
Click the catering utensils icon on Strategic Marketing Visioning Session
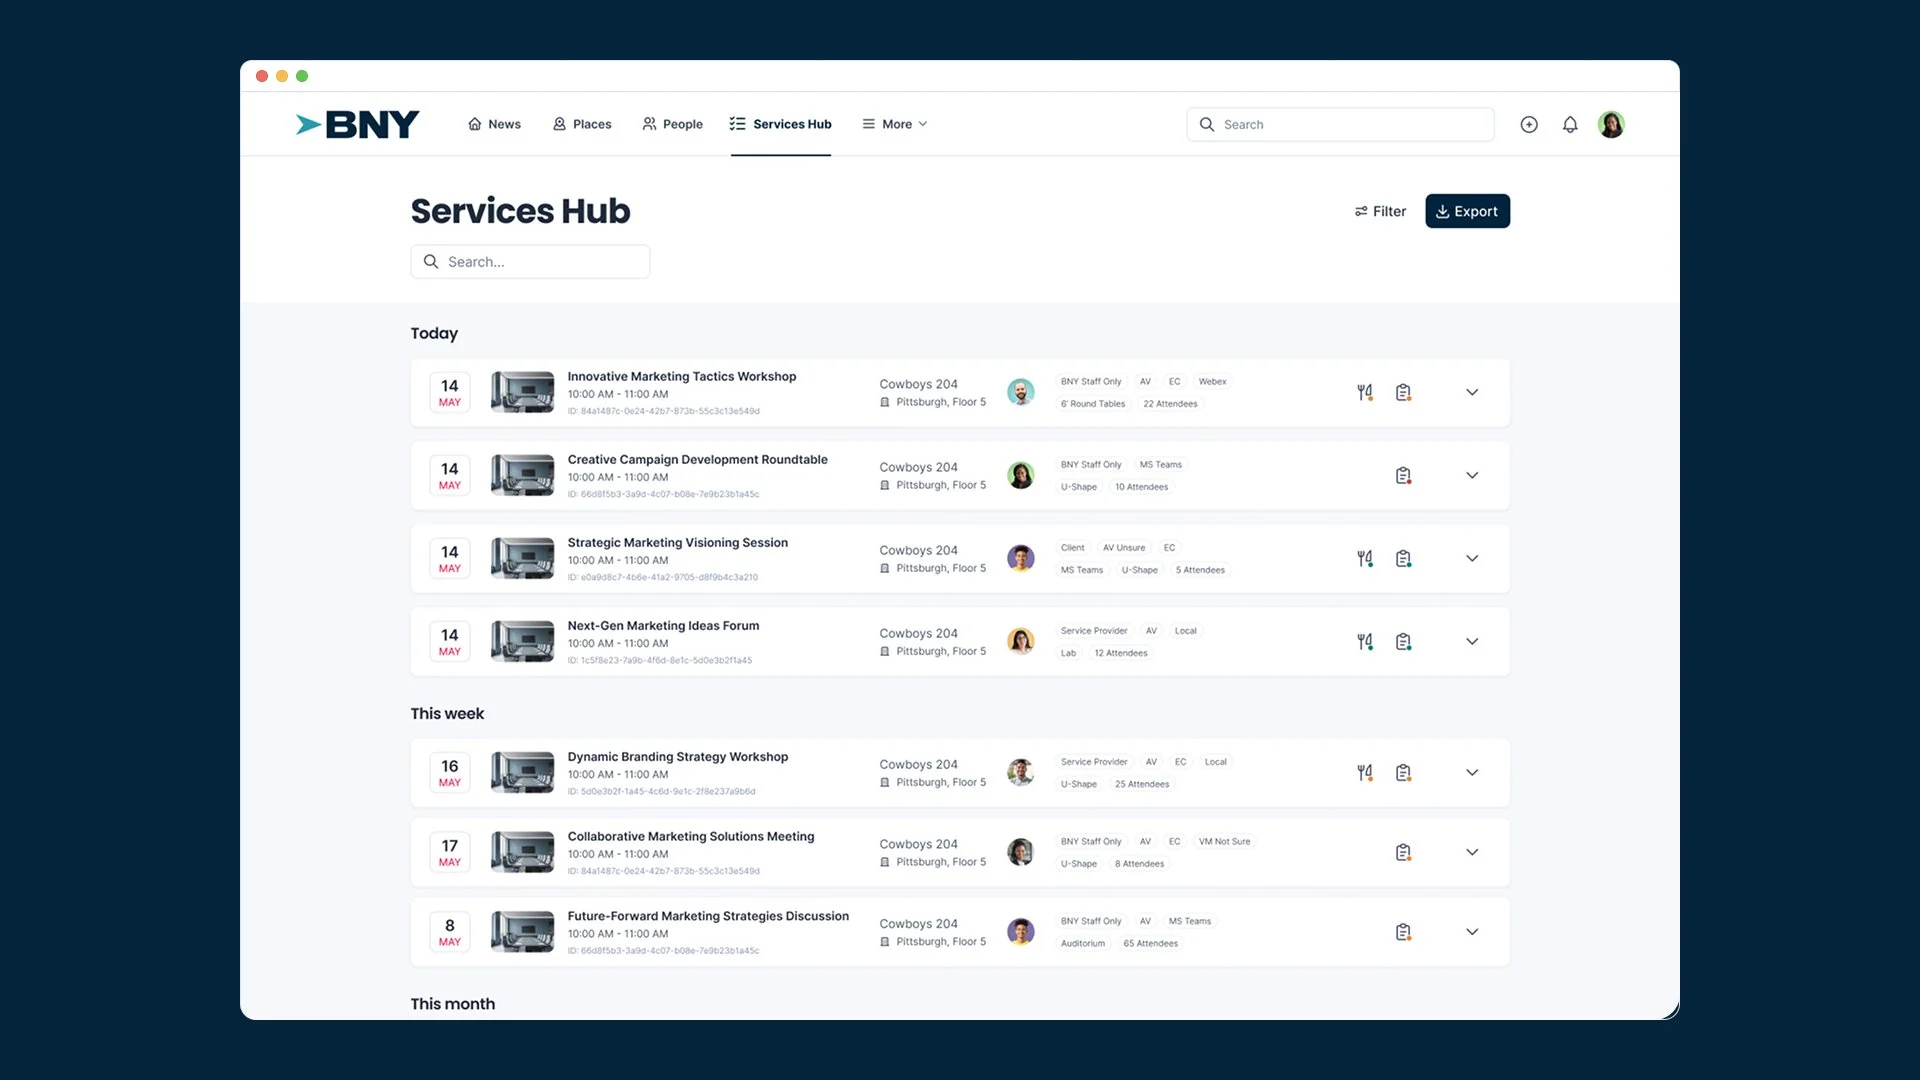pyautogui.click(x=1364, y=558)
